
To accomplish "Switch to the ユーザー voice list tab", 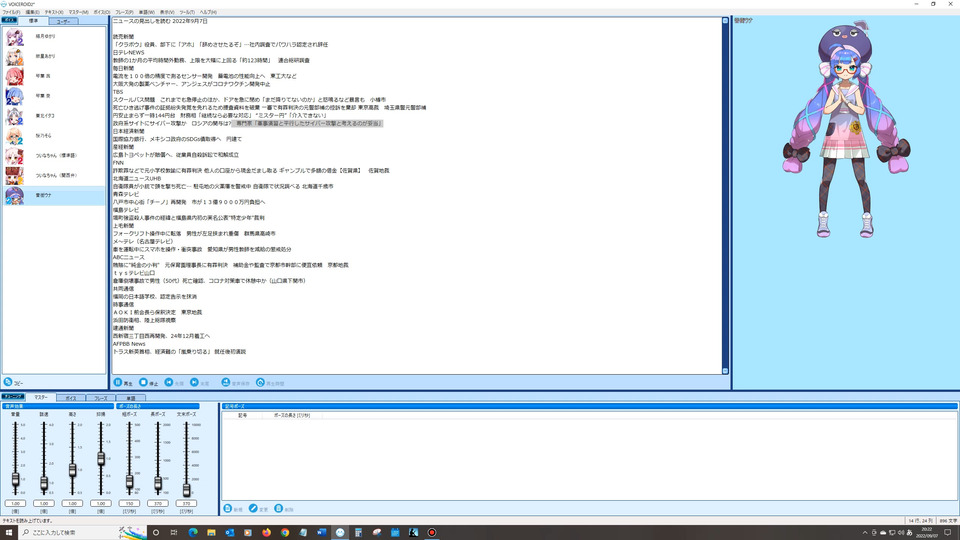I will pyautogui.click(x=63, y=21).
